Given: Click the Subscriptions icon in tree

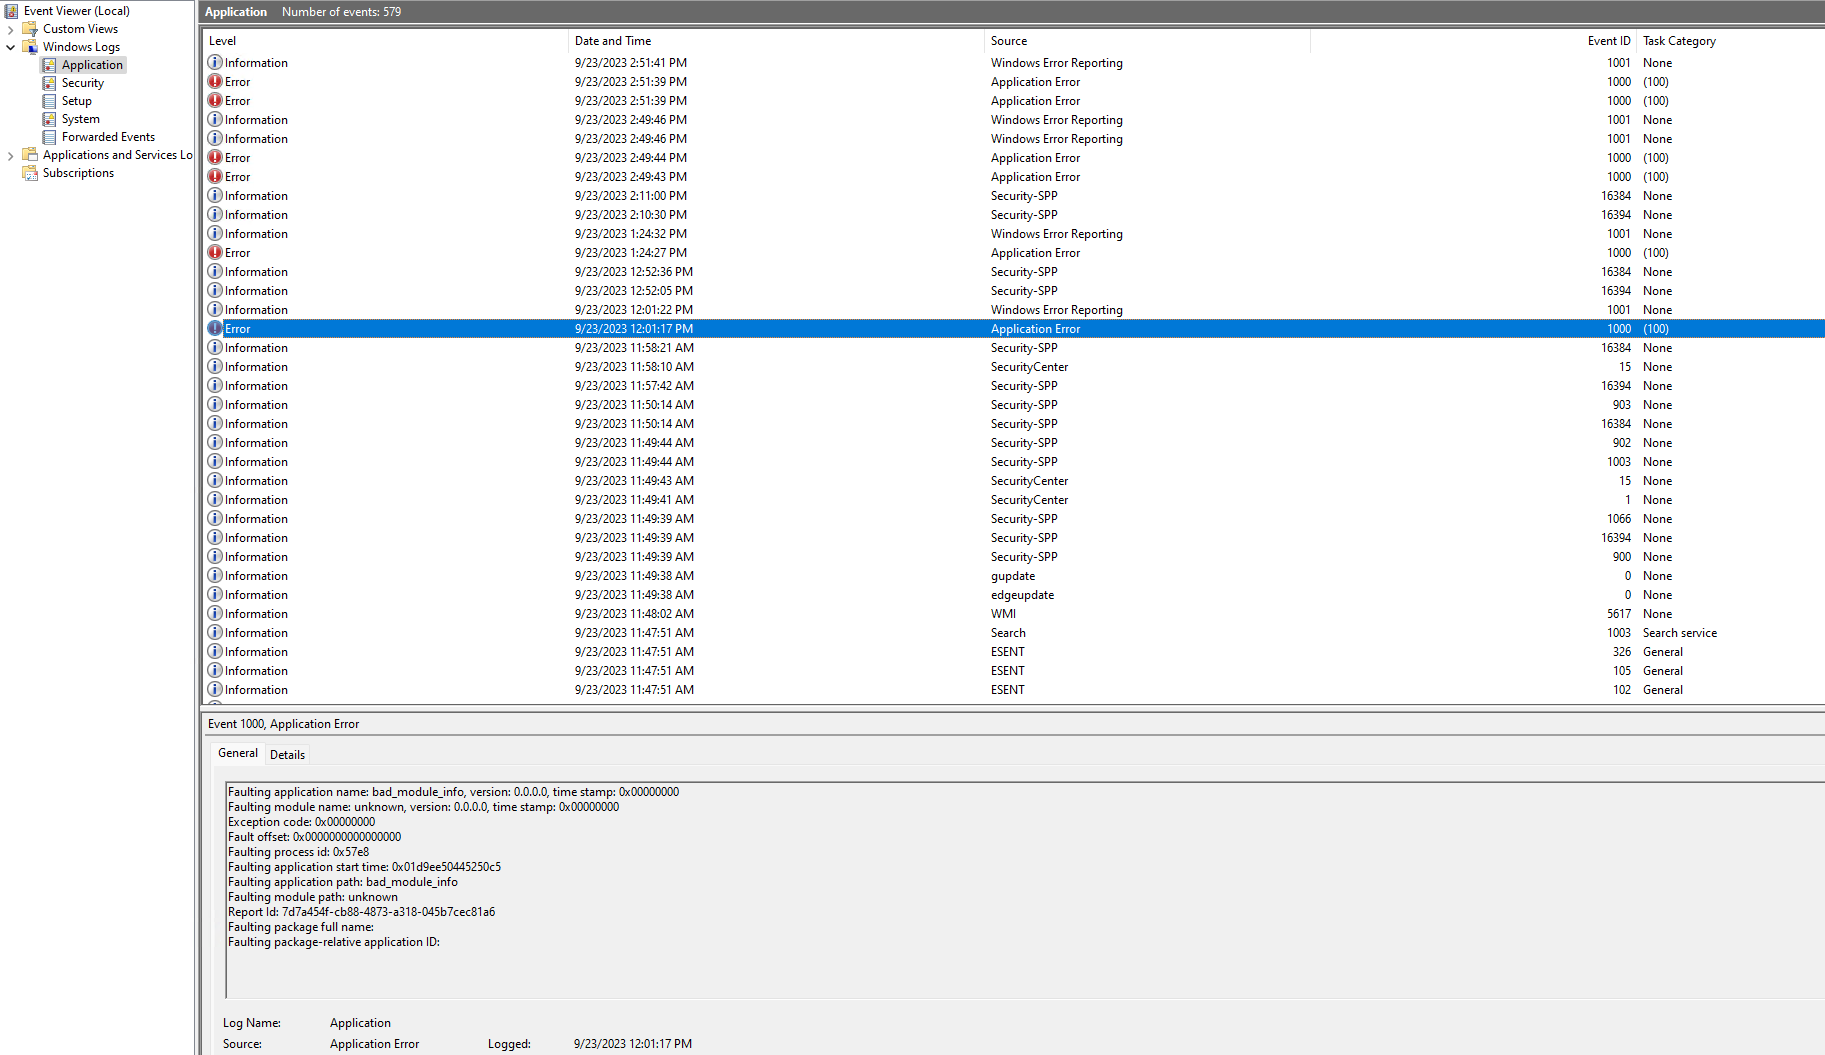Looking at the screenshot, I should 30,173.
